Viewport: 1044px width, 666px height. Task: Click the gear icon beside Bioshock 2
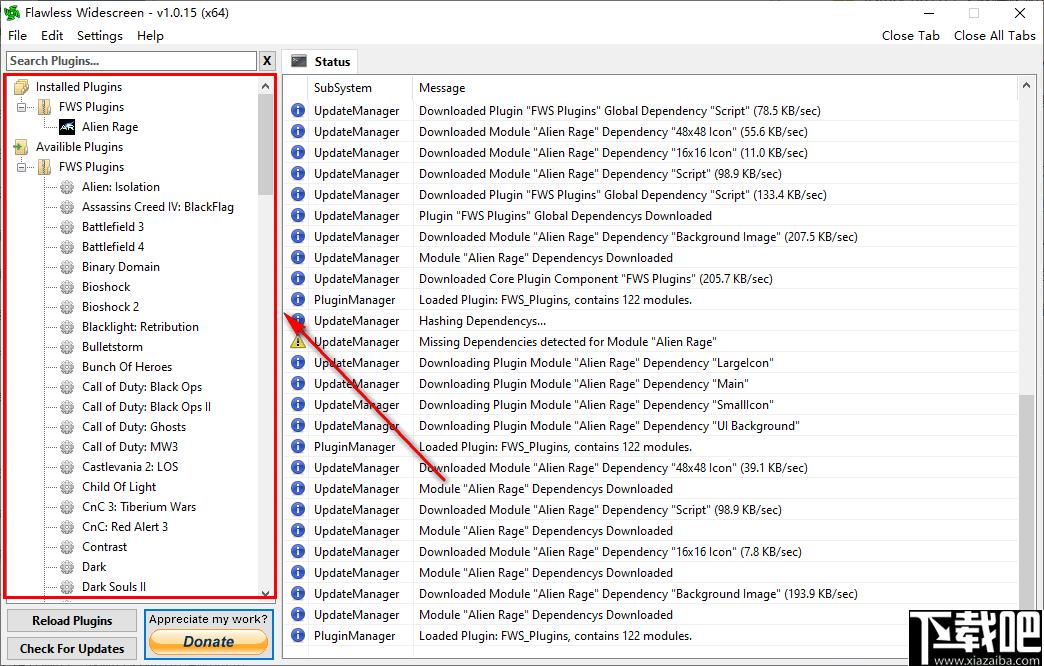(x=67, y=307)
